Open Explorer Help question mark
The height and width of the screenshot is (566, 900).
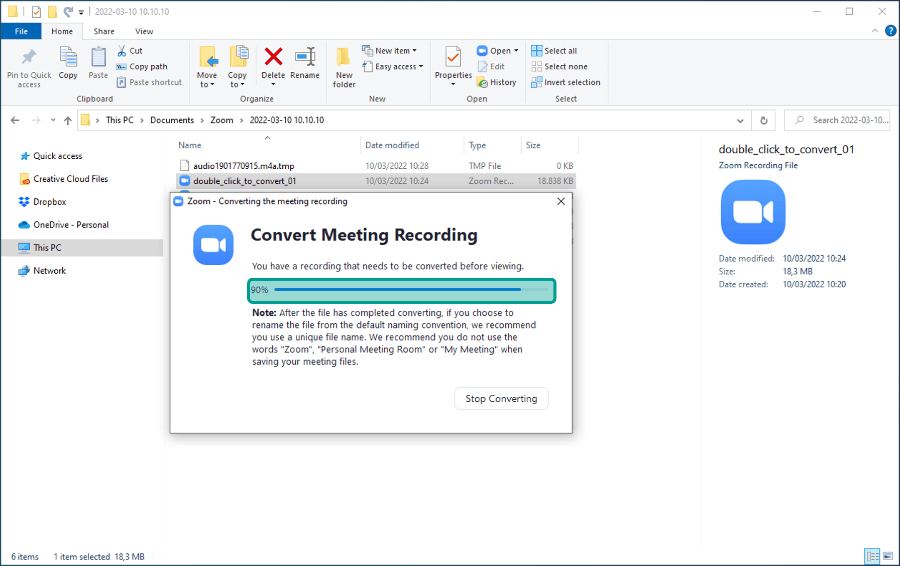coord(890,31)
